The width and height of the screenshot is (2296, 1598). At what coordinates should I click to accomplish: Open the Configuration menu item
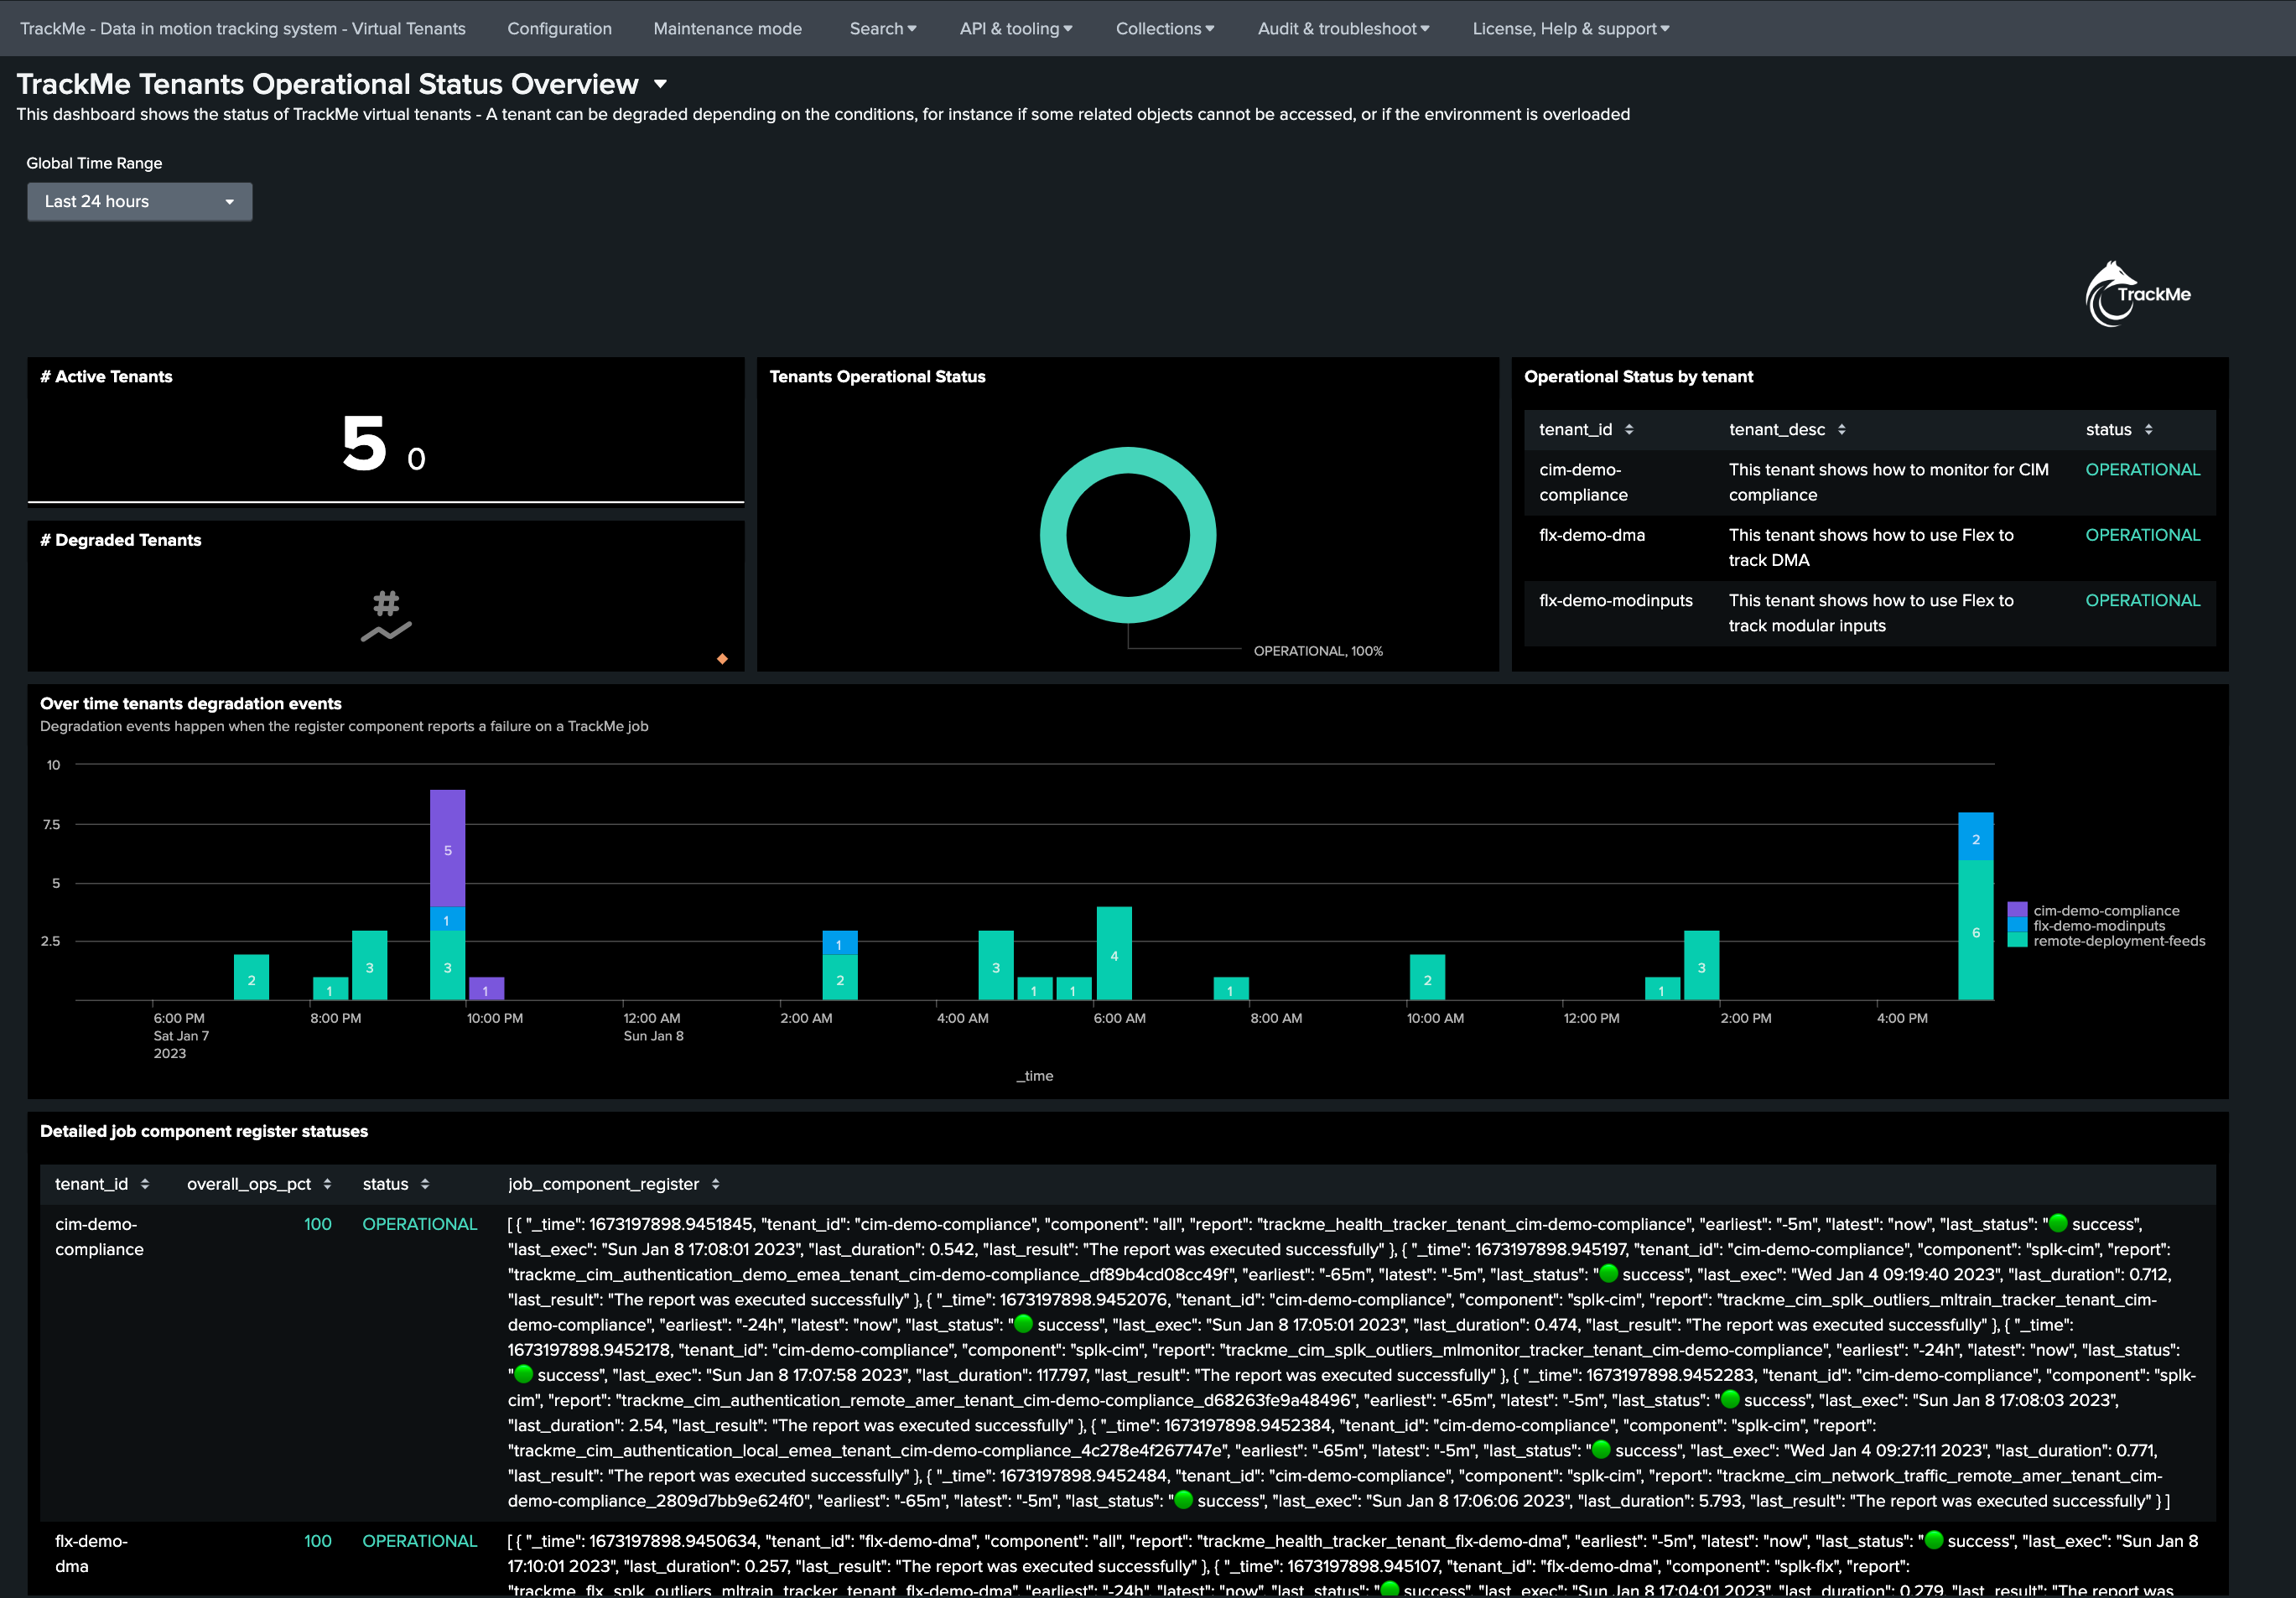pos(559,28)
